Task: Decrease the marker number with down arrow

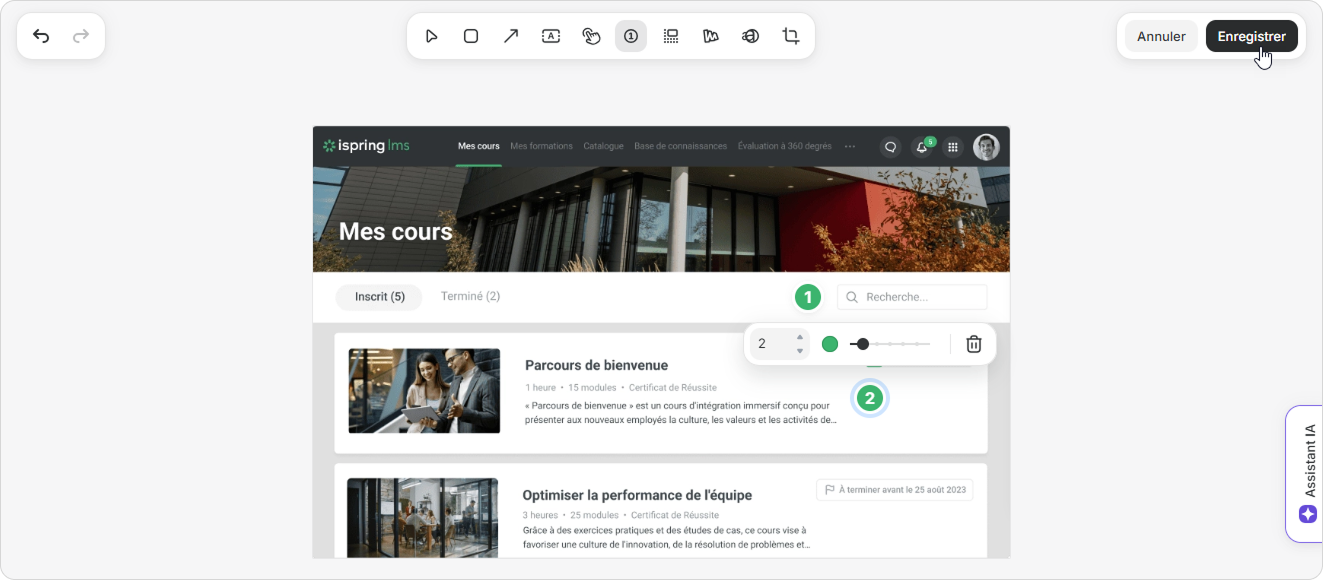Action: (x=800, y=351)
